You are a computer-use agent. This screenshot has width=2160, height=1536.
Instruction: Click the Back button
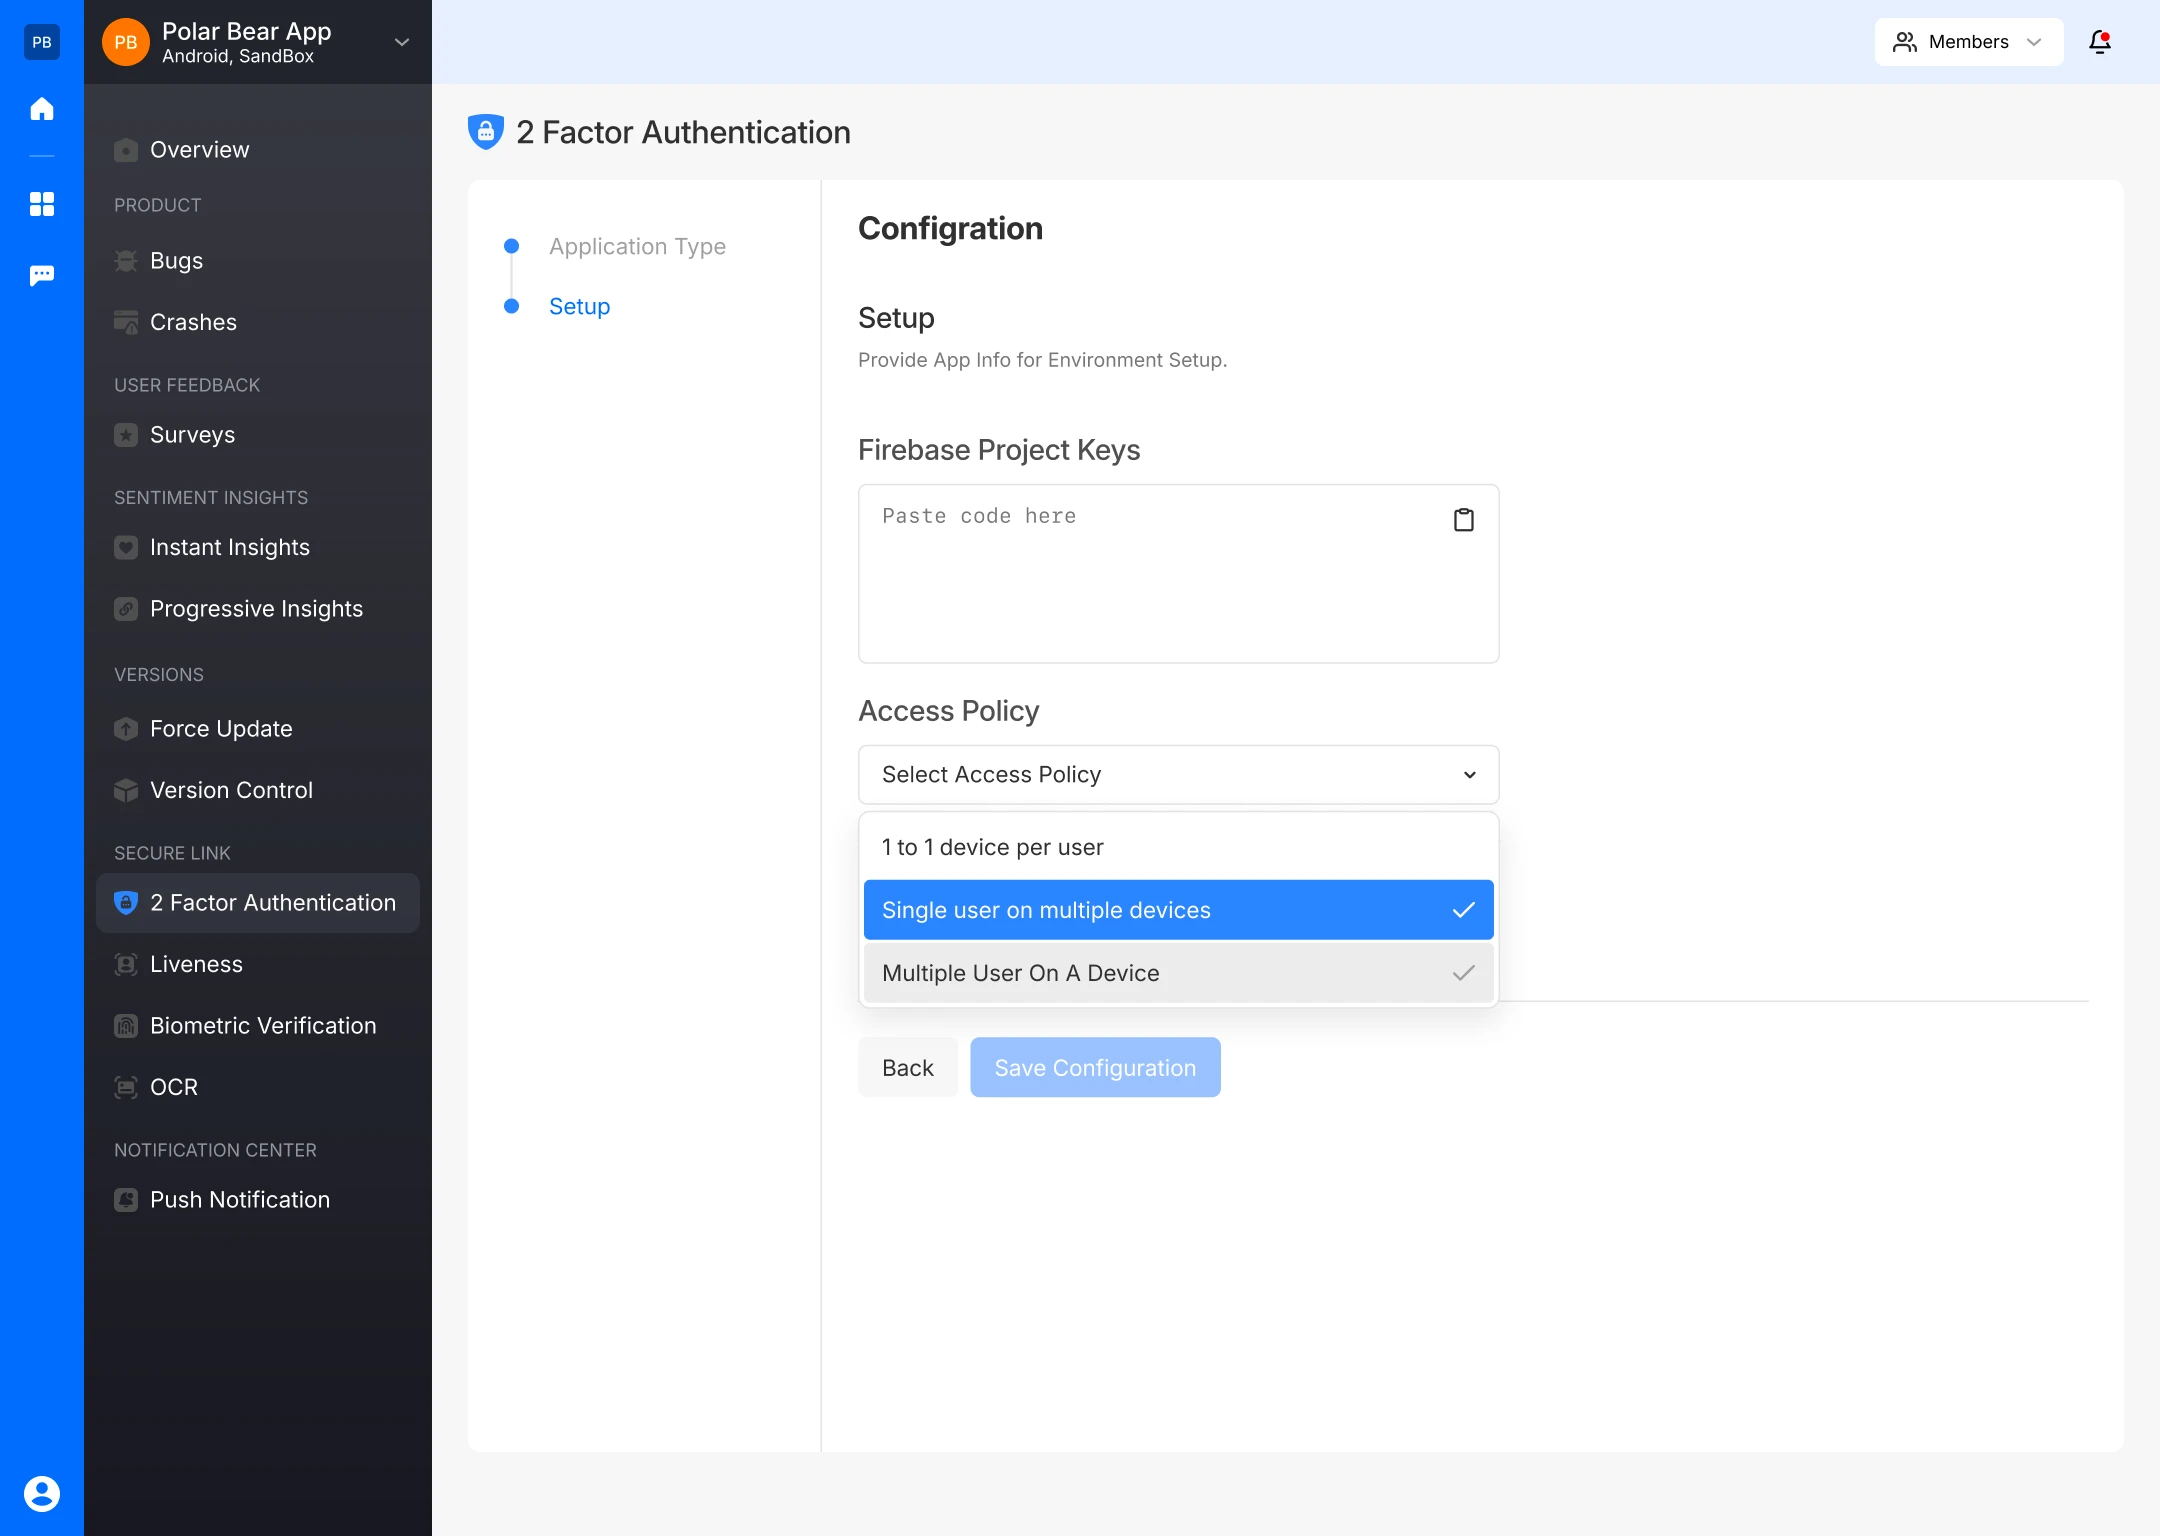(907, 1068)
